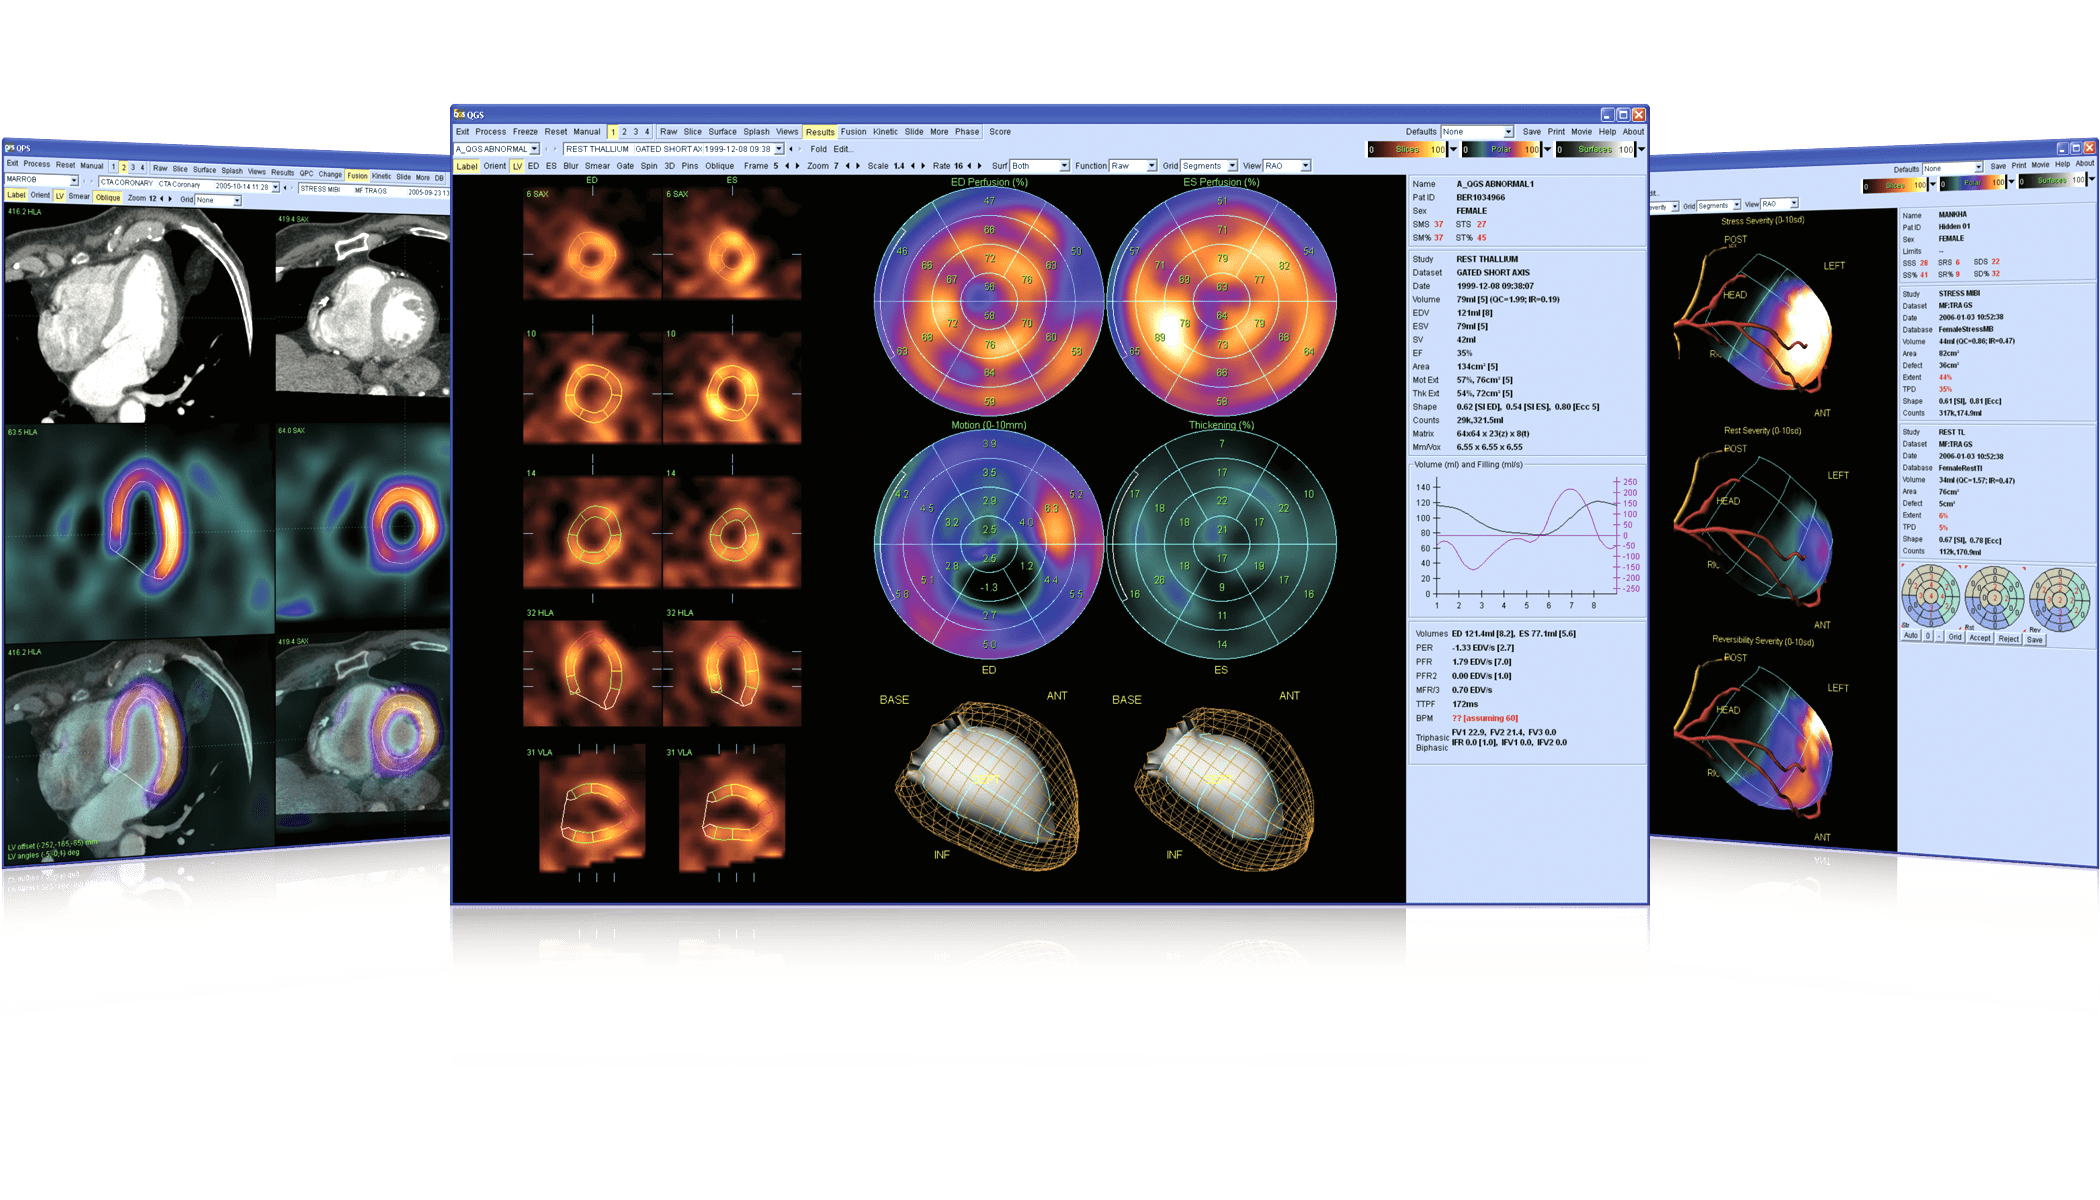Viewport: 2100px width, 1200px height.
Task: Open Polar colormap arrow in QGS
Action: (x=1547, y=150)
